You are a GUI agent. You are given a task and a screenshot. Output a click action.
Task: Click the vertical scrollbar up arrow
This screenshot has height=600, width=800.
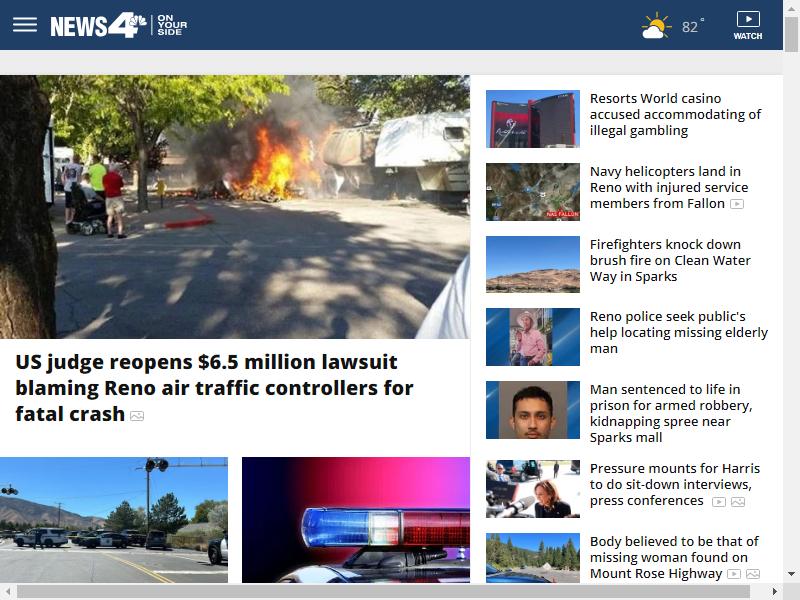pyautogui.click(x=791, y=7)
